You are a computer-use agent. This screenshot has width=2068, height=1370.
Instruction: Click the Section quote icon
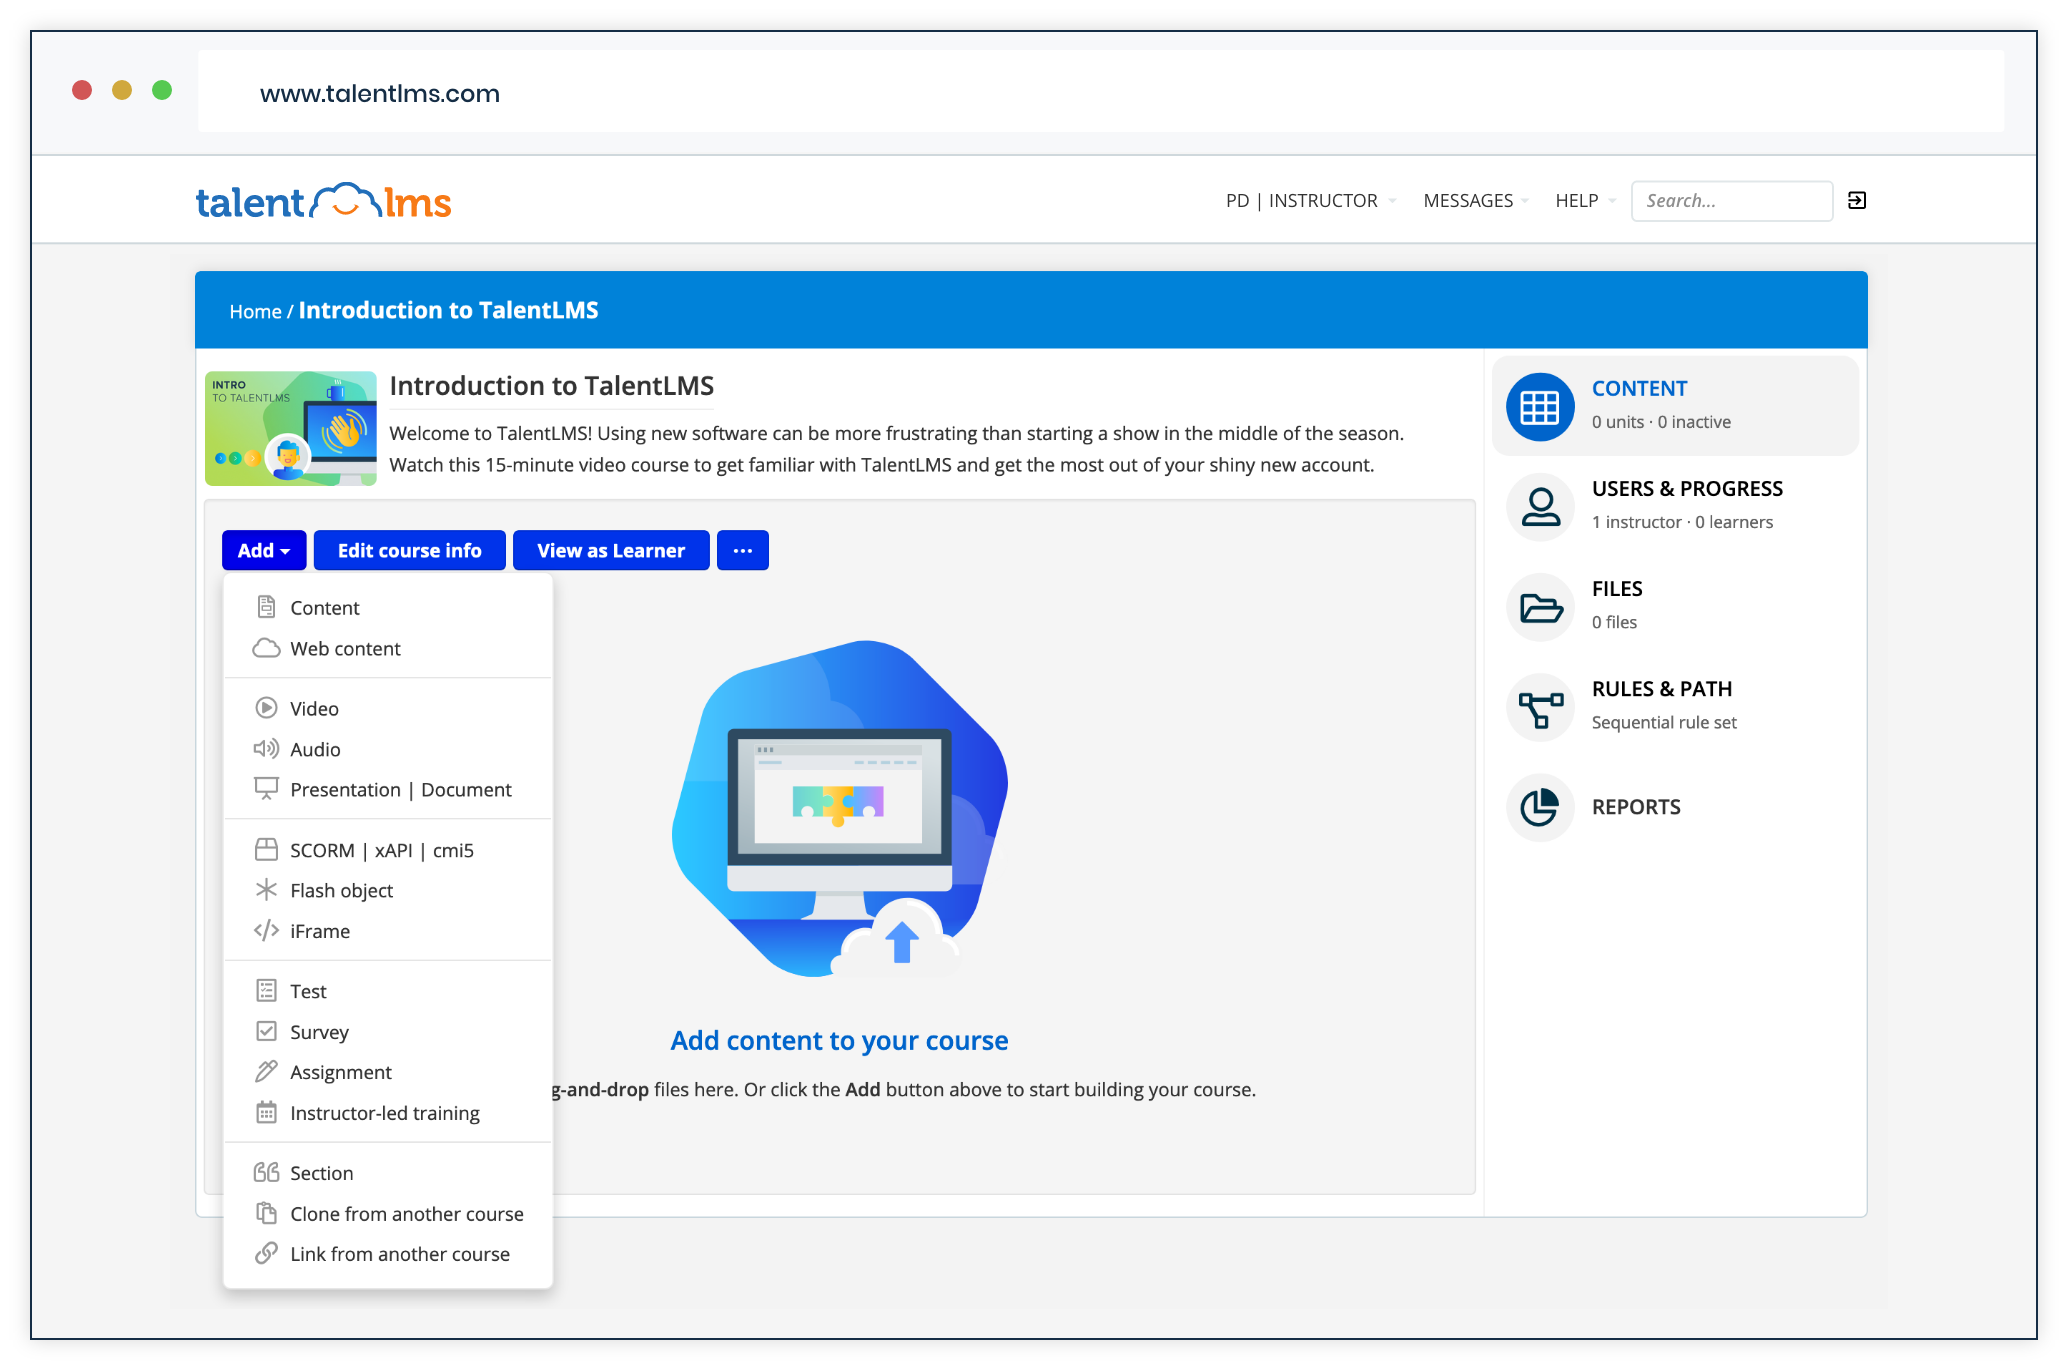(266, 1172)
